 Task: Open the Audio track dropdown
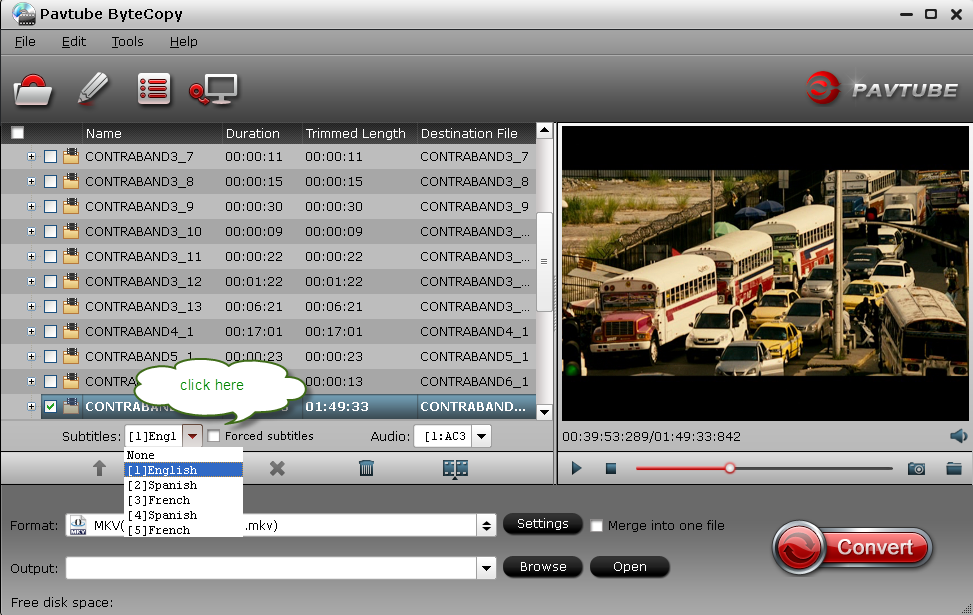coord(481,436)
